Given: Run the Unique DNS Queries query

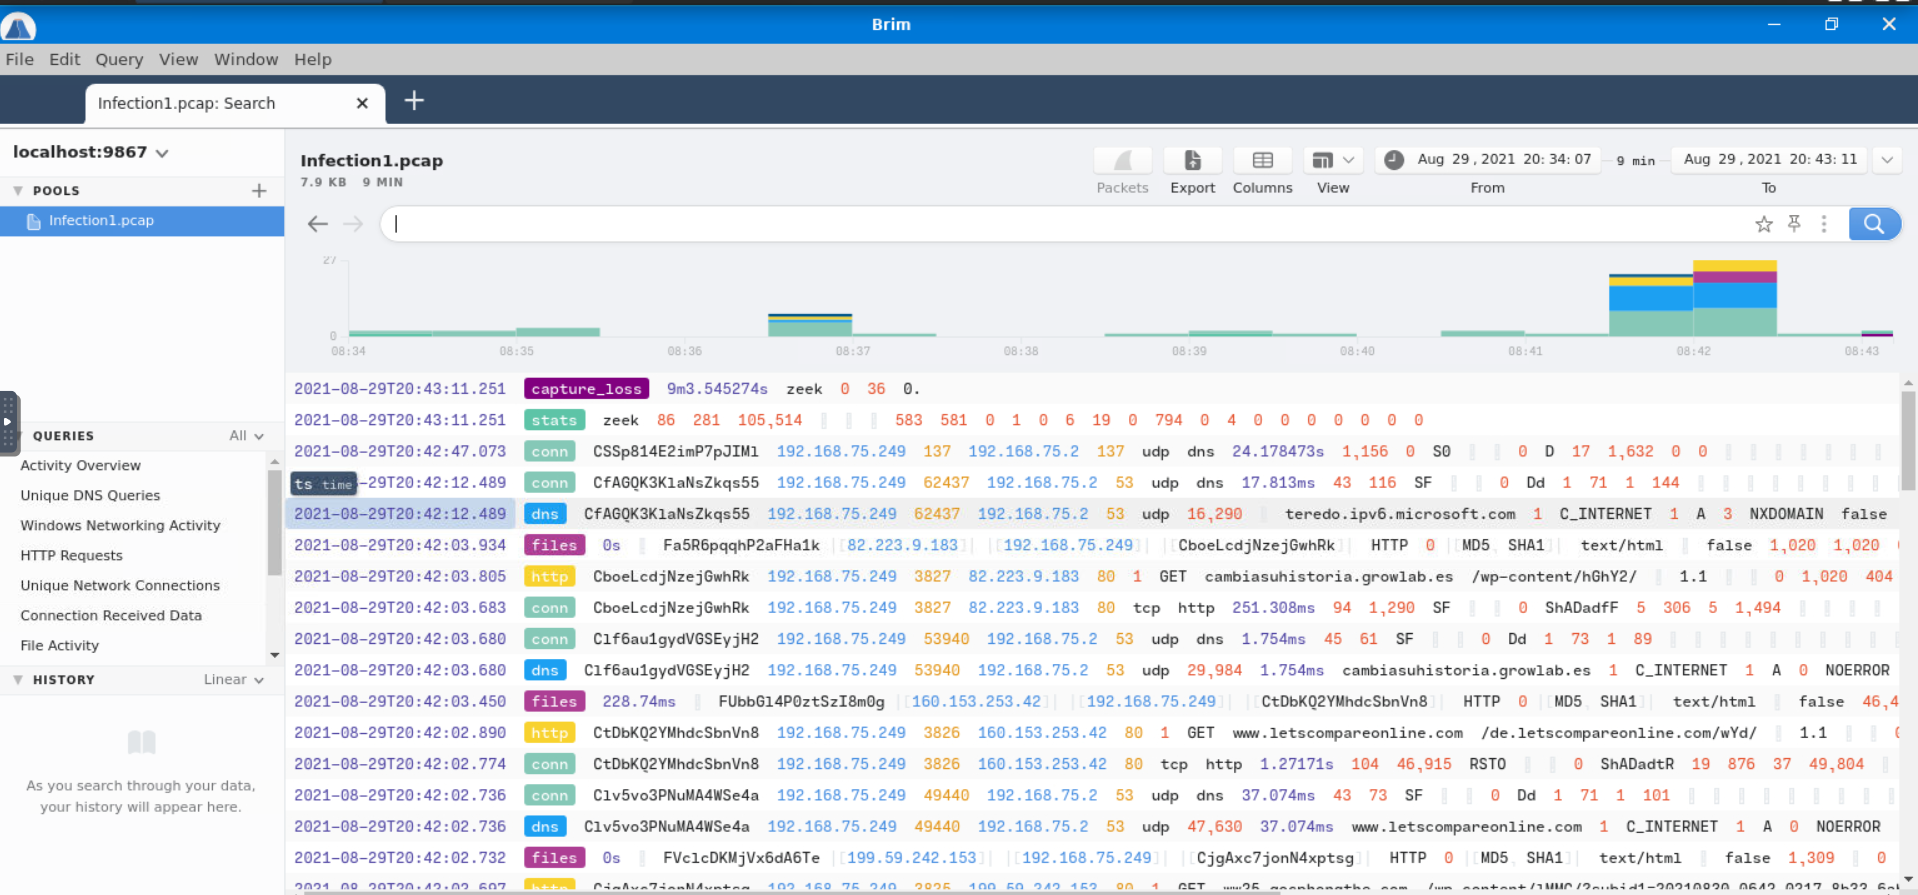Looking at the screenshot, I should [x=90, y=495].
